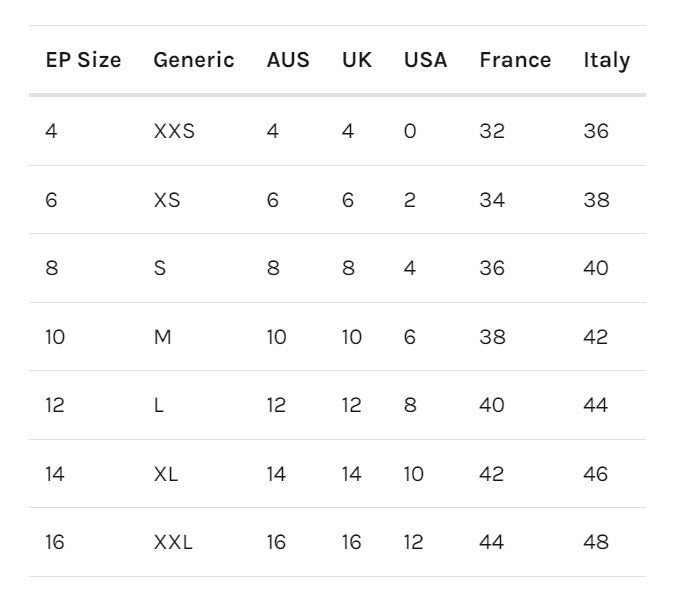The height and width of the screenshot is (612, 676).
Task: Click the EP Size column header
Action: pos(83,60)
